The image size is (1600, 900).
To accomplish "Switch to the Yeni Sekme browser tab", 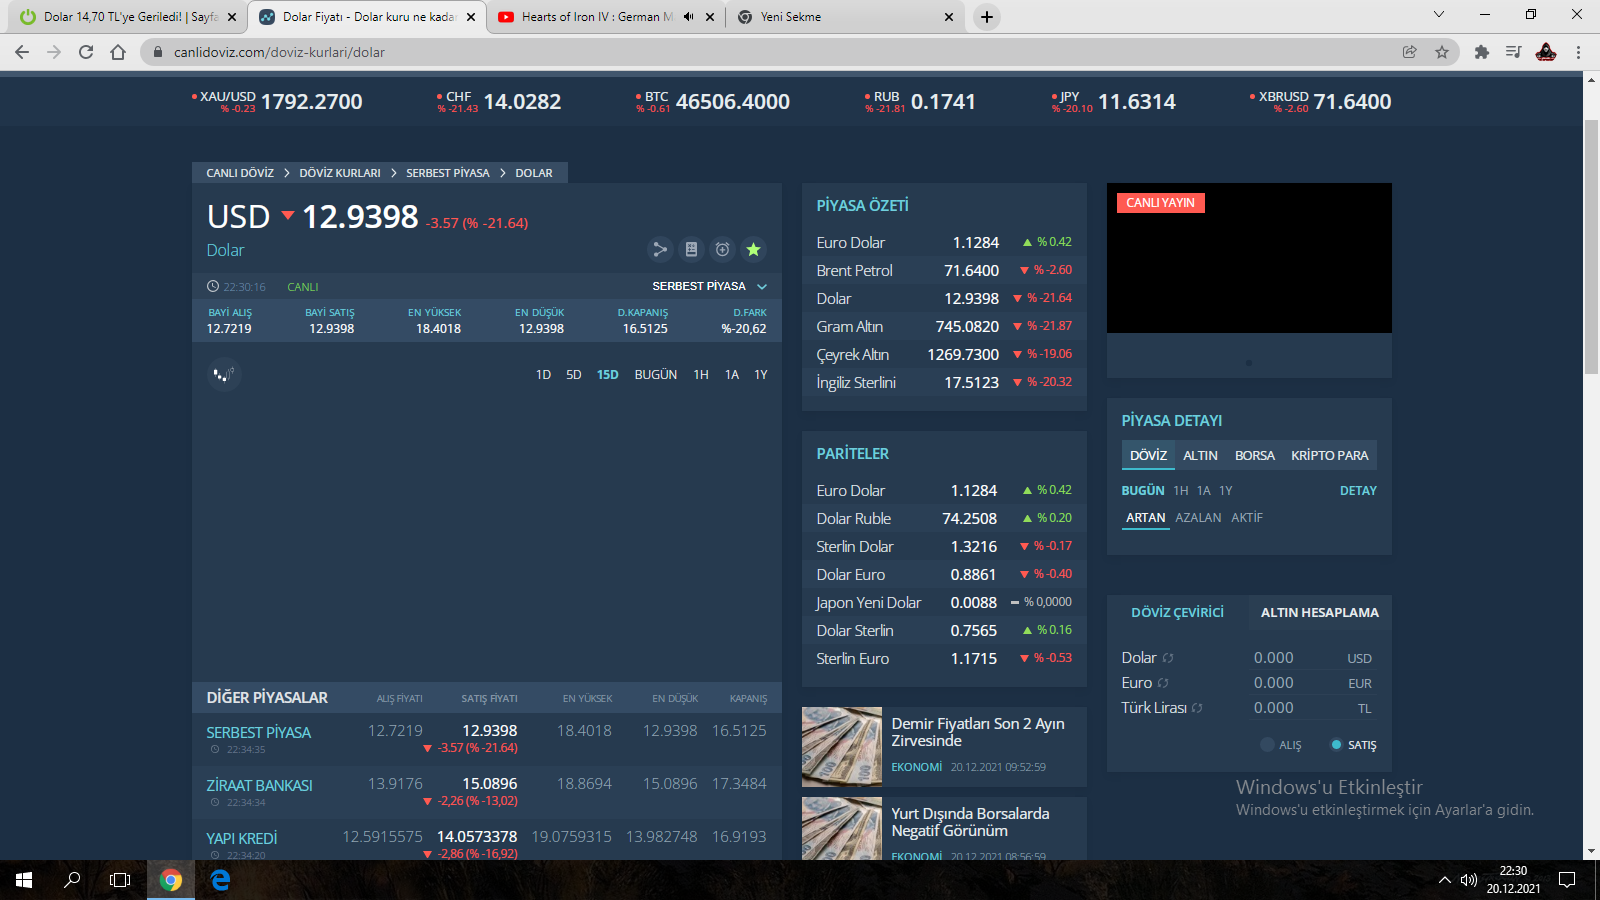I will 845,17.
